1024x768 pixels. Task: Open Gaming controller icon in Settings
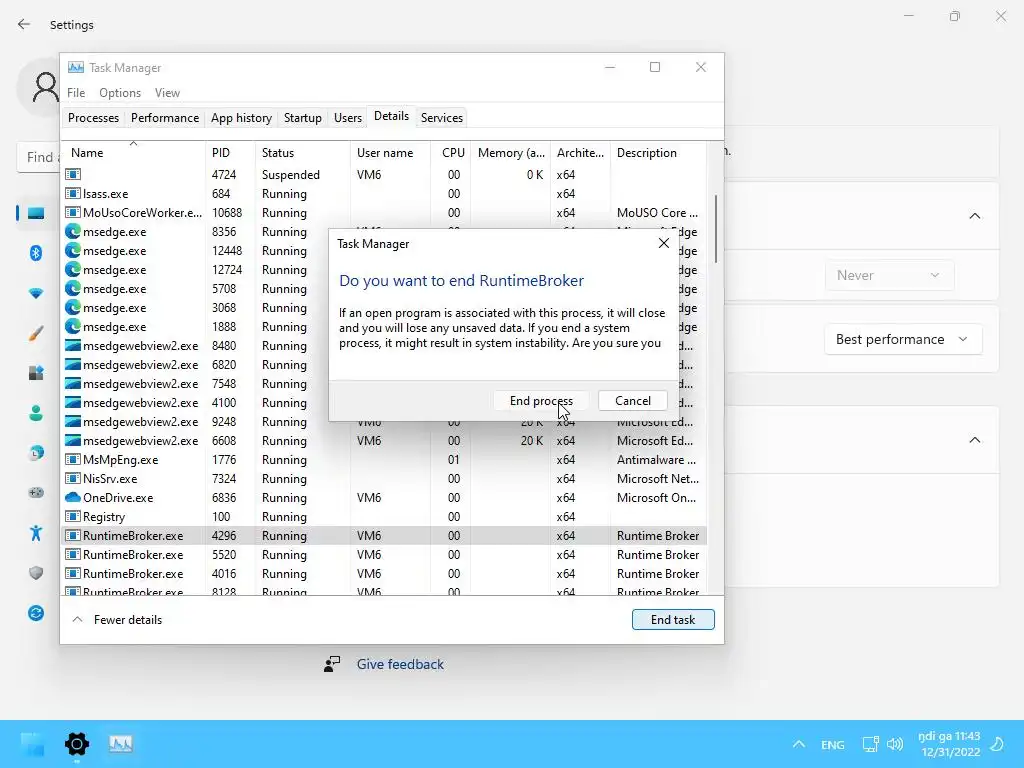click(x=36, y=492)
